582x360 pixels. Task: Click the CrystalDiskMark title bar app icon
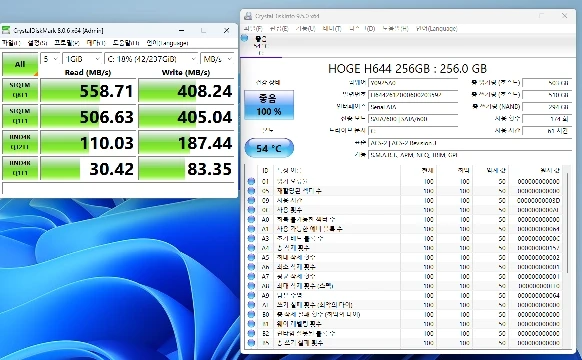click(6, 30)
